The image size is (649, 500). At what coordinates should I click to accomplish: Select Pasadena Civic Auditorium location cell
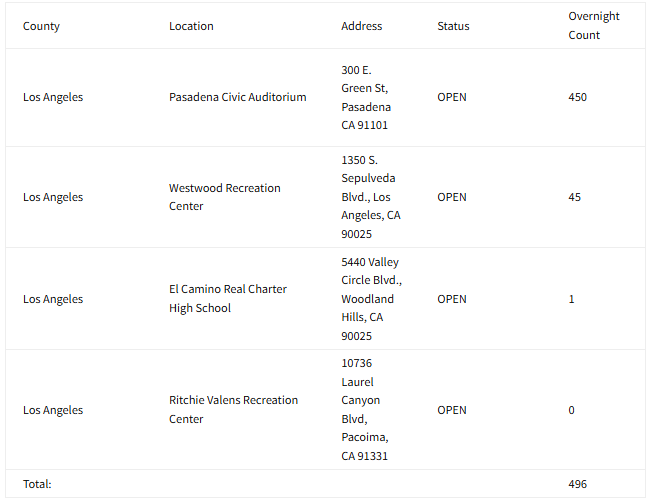point(238,97)
